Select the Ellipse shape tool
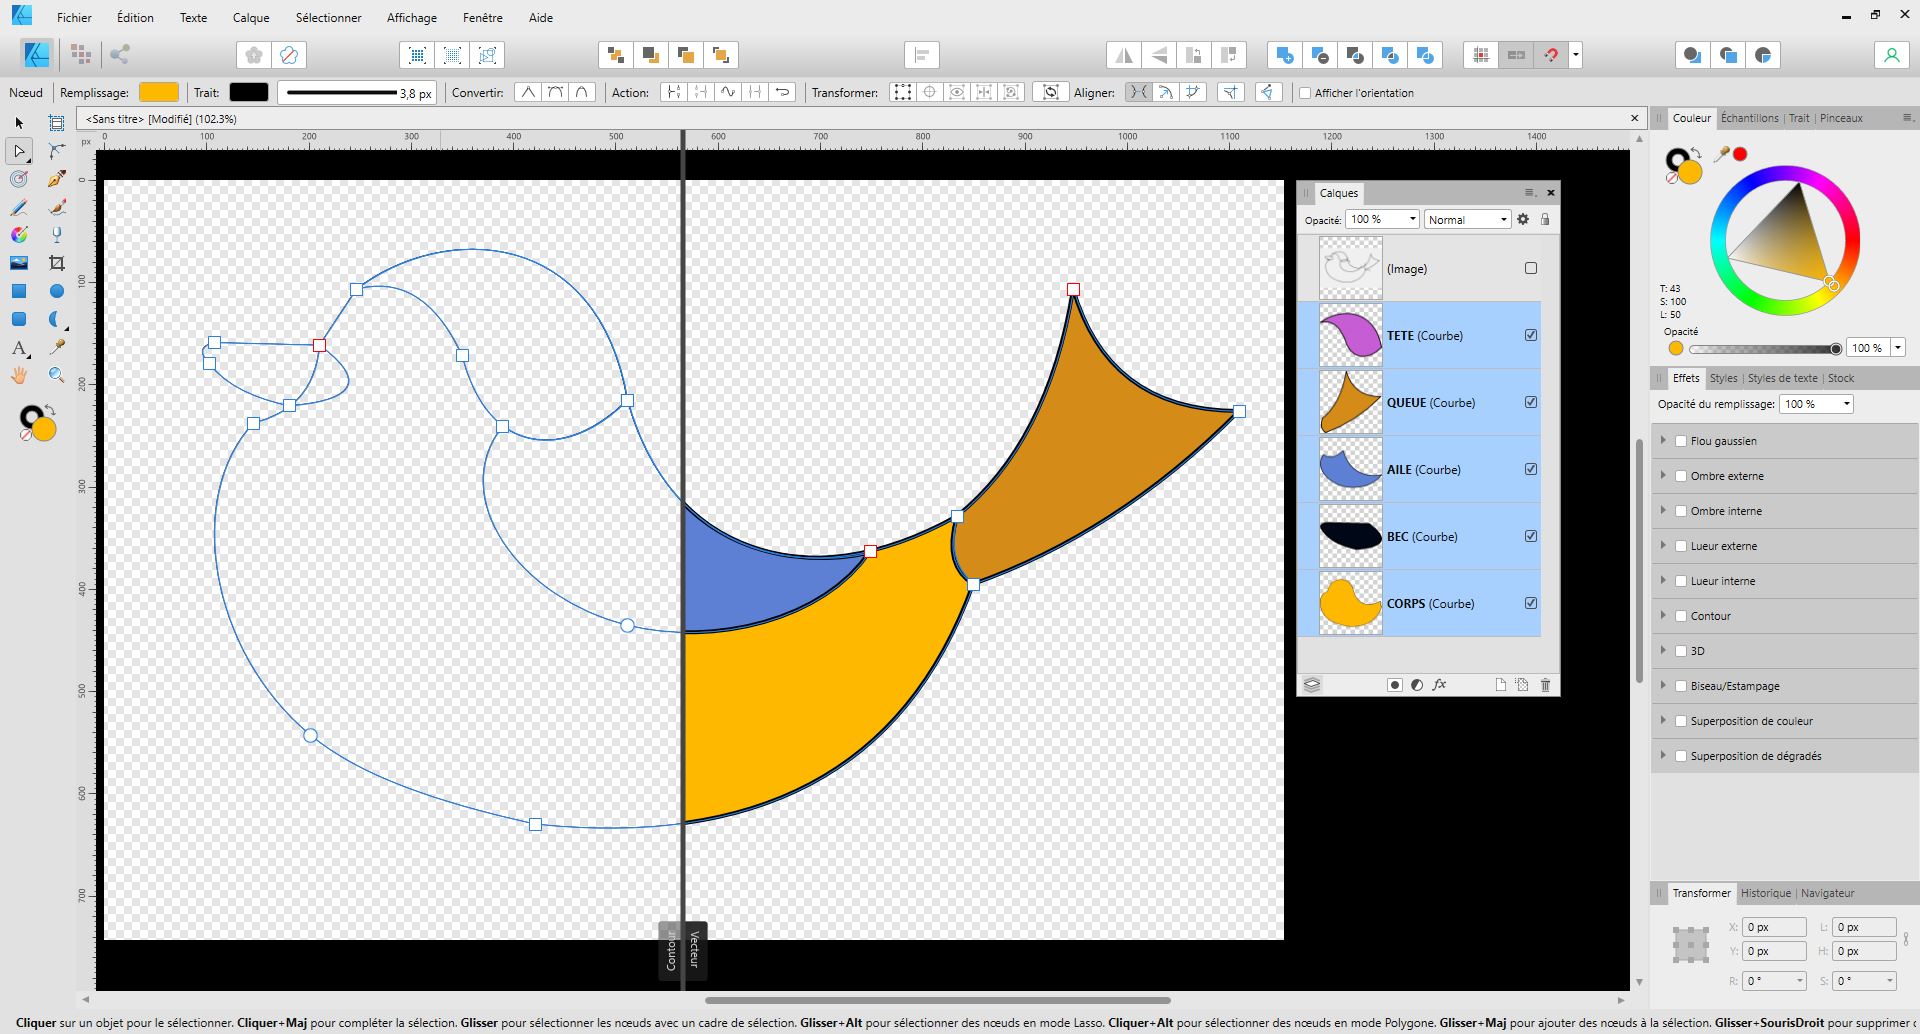Viewport: 1920px width, 1034px height. 57,291
